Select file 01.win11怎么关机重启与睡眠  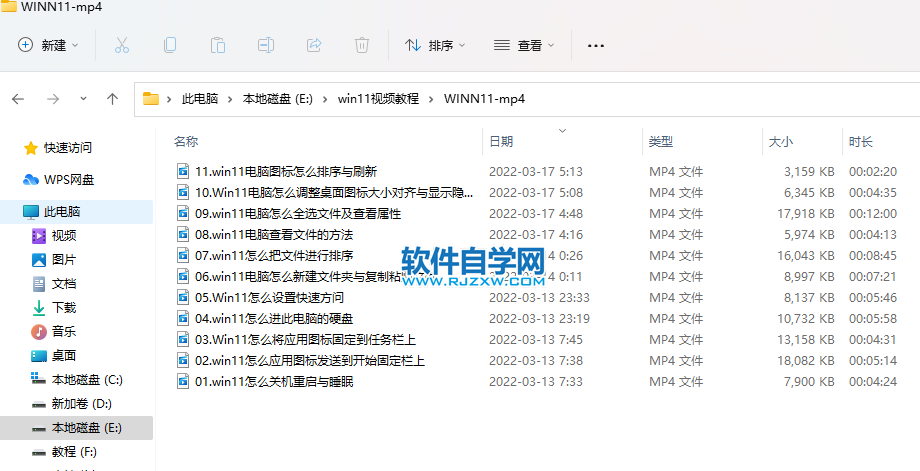pos(274,382)
